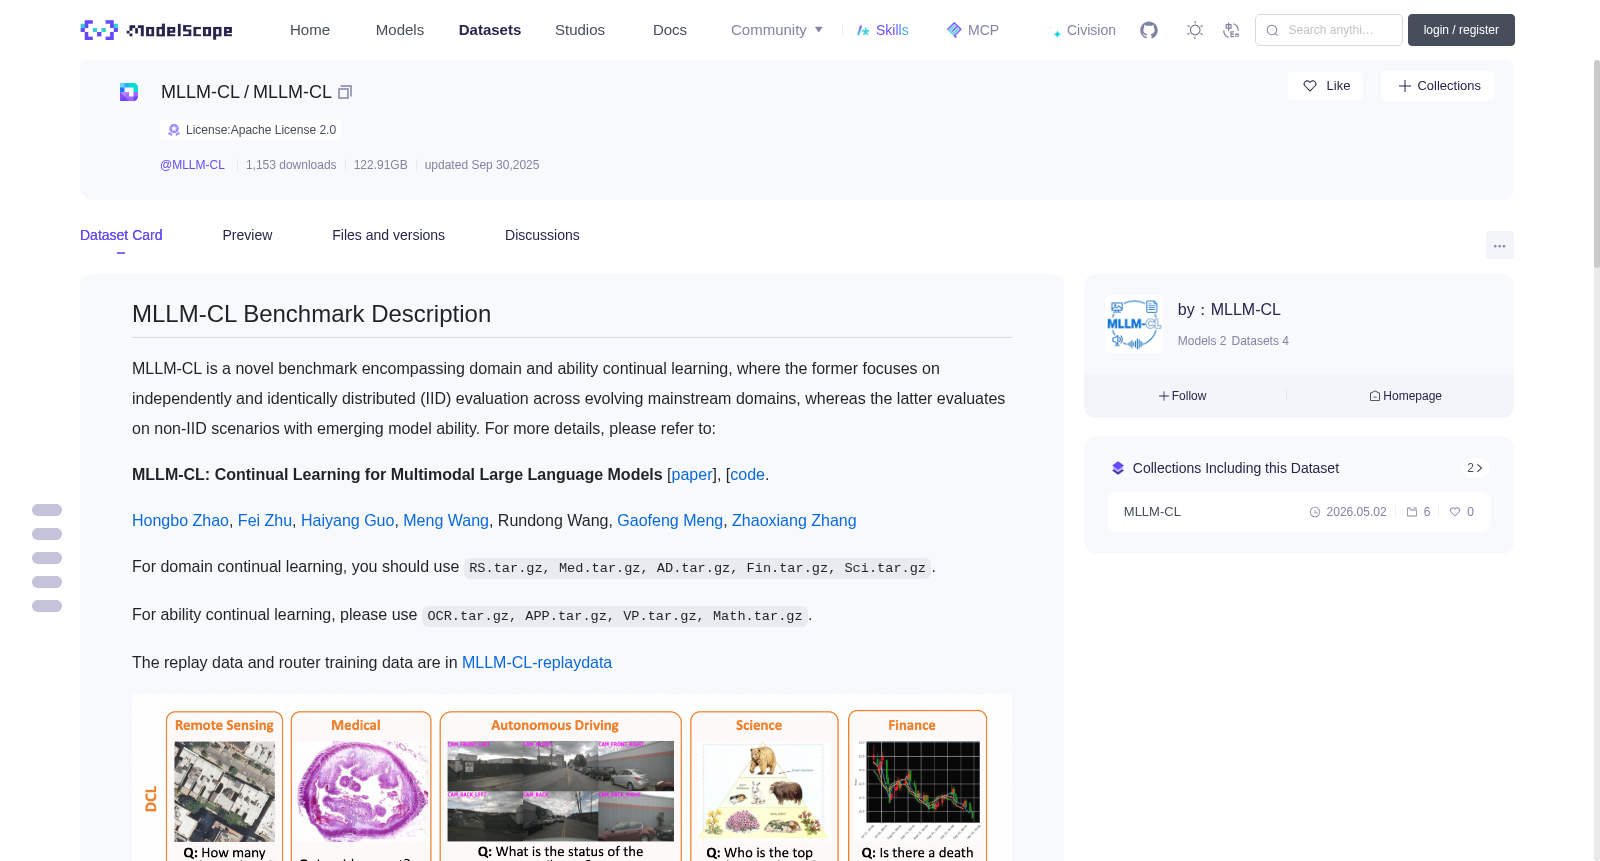
Task: Click the folder count on MLLM-CL collection
Action: 1418,512
